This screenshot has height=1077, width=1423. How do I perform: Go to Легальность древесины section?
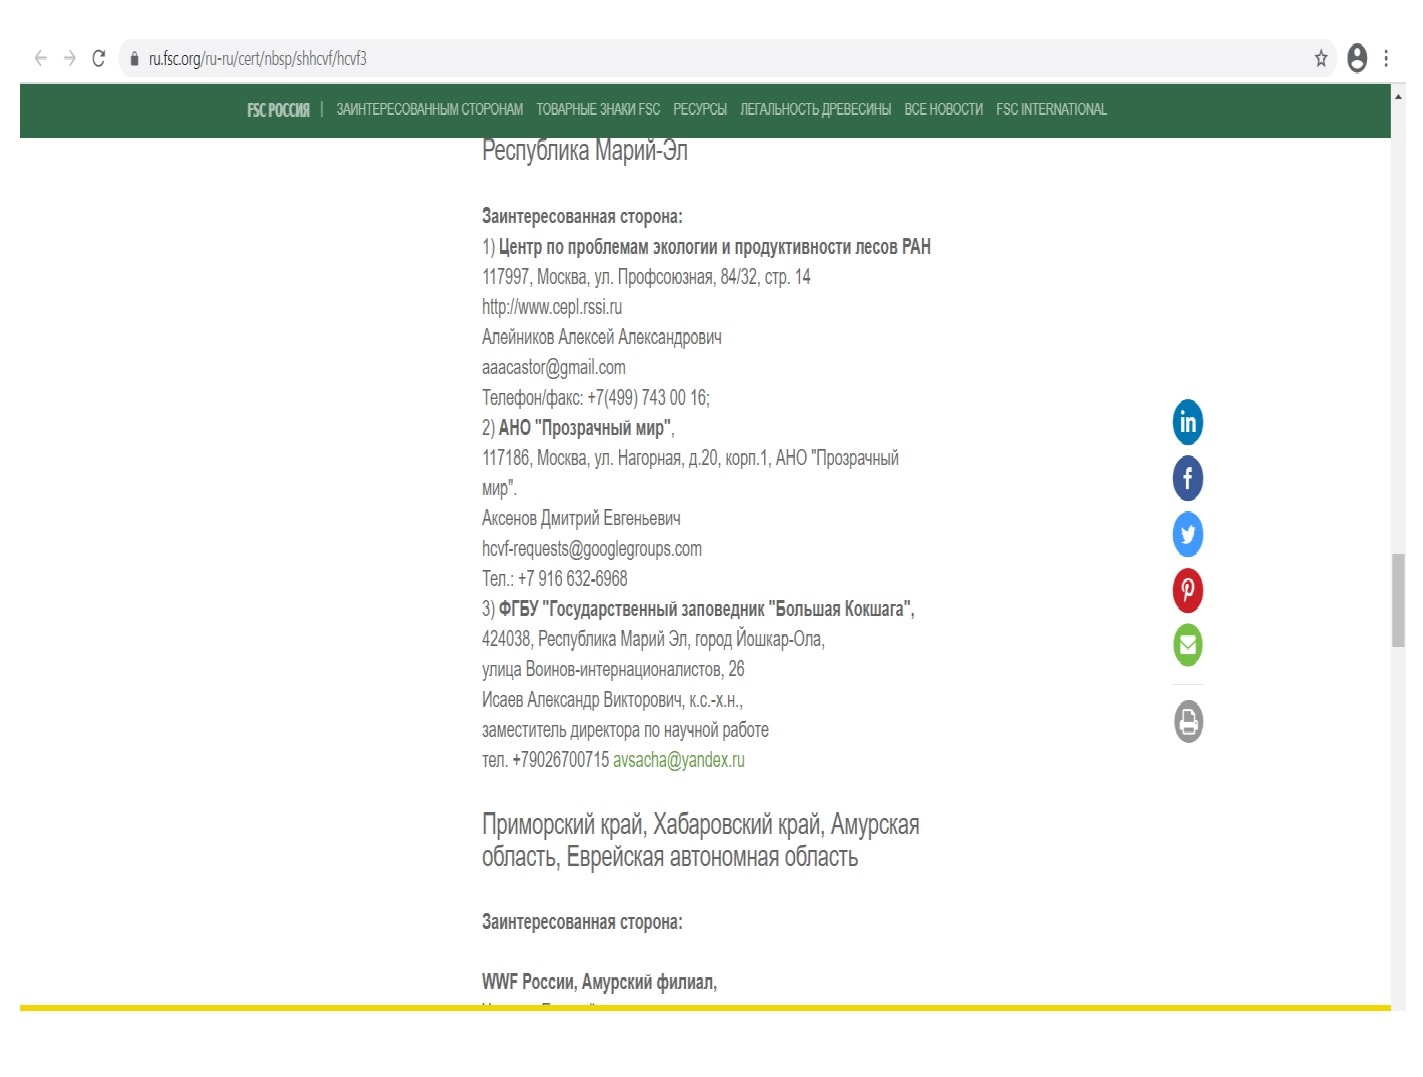pos(815,109)
